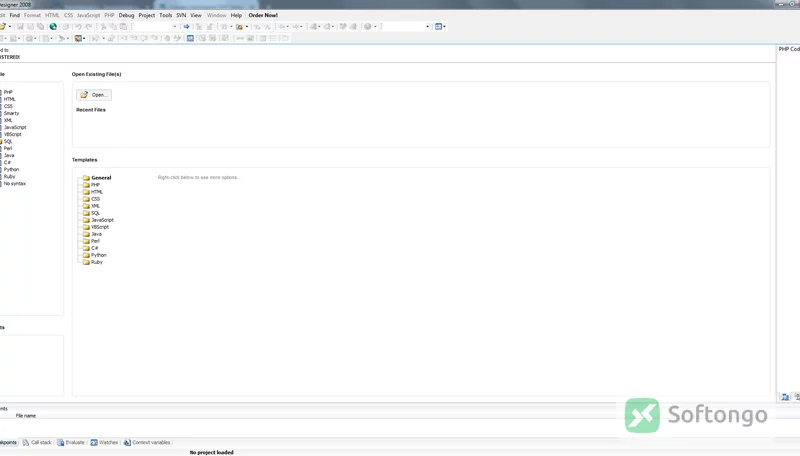
Task: Click the Order Now! menu item
Action: click(x=263, y=15)
